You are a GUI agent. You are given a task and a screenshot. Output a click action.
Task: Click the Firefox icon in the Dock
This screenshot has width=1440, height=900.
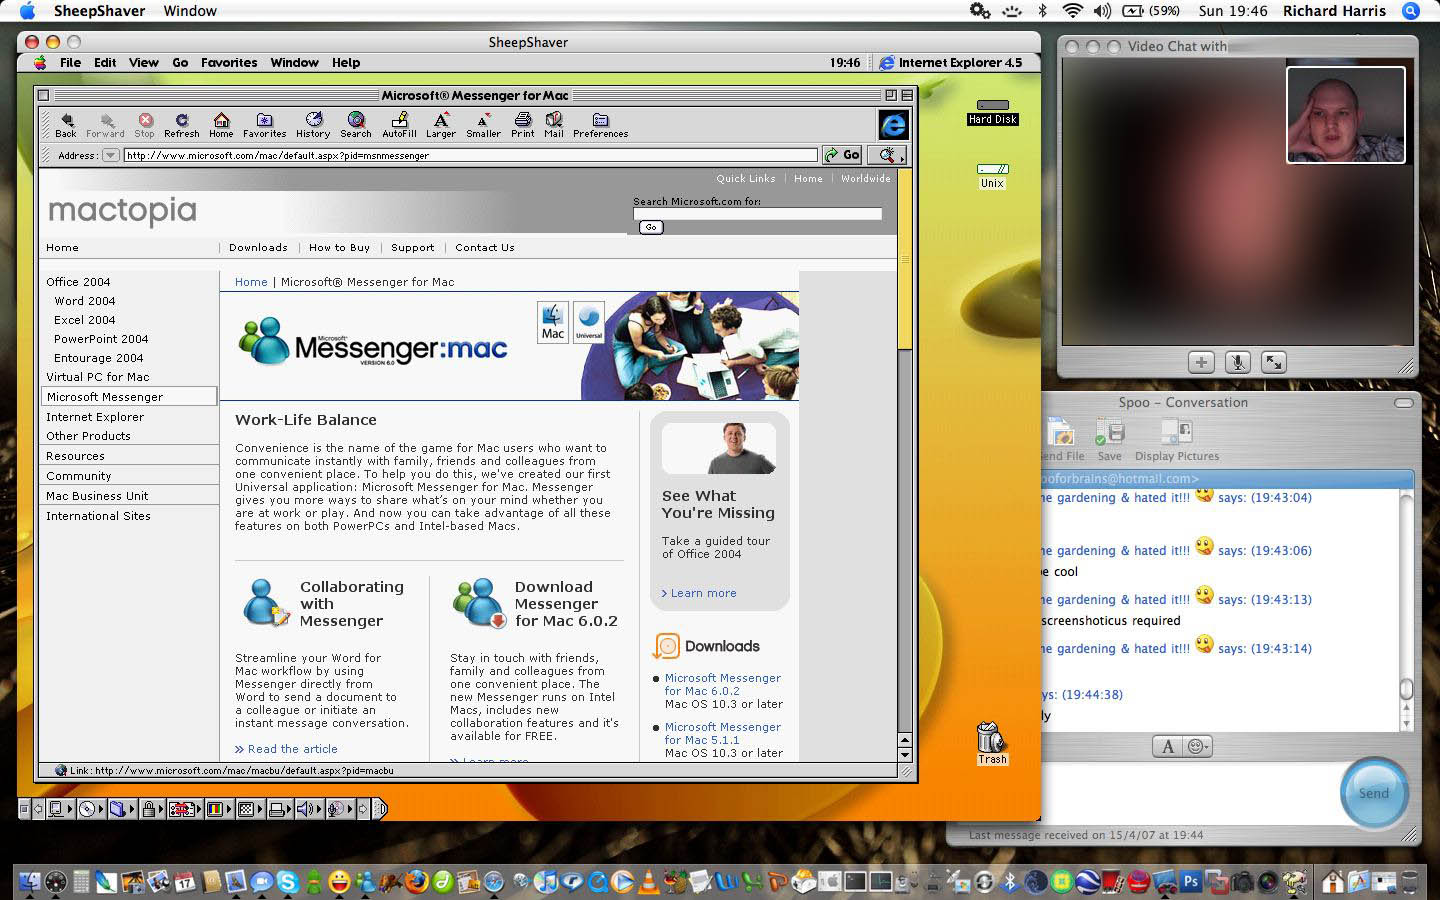417,882
